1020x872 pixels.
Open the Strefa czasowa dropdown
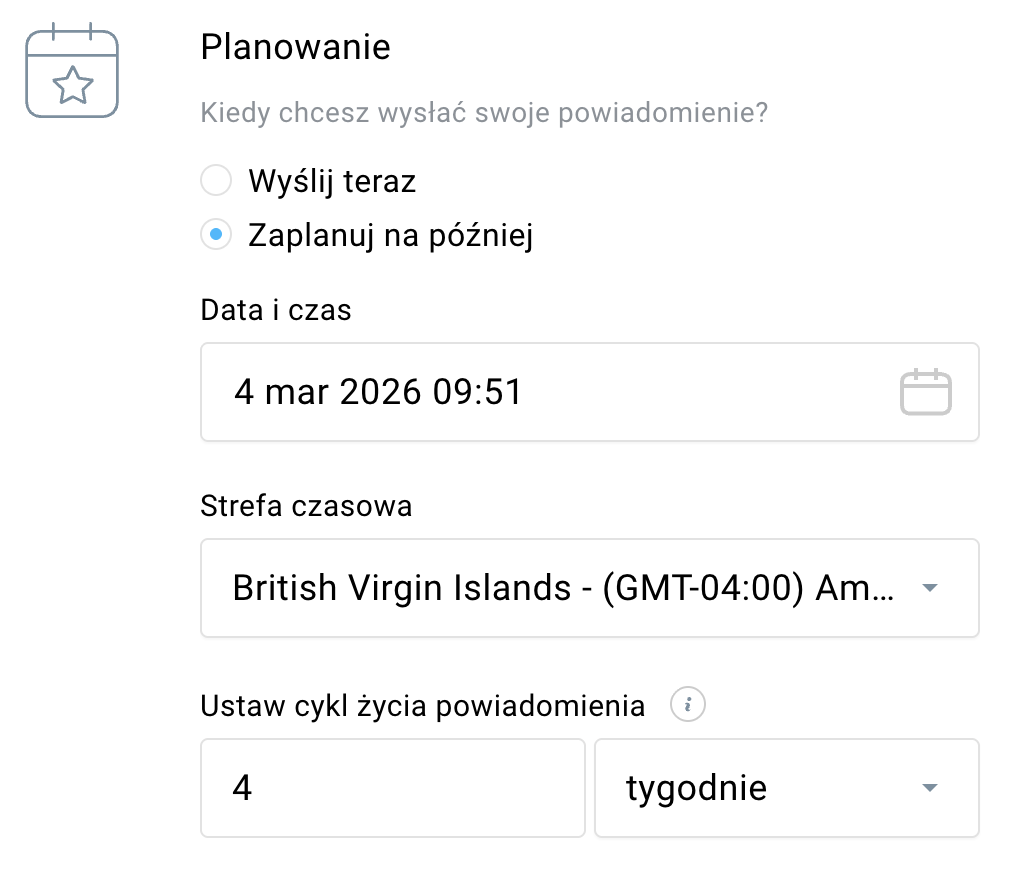coord(589,588)
